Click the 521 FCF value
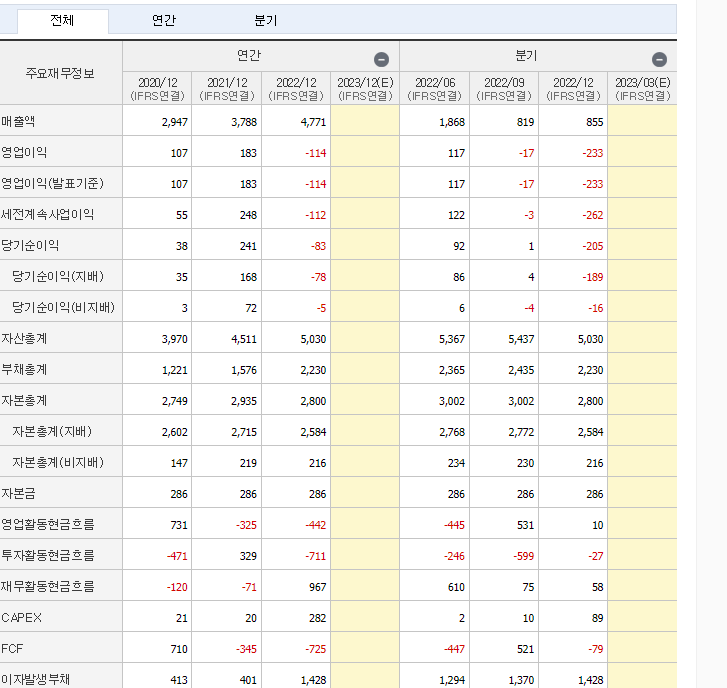Screen dimensions: 727x688 pyautogui.click(x=525, y=650)
